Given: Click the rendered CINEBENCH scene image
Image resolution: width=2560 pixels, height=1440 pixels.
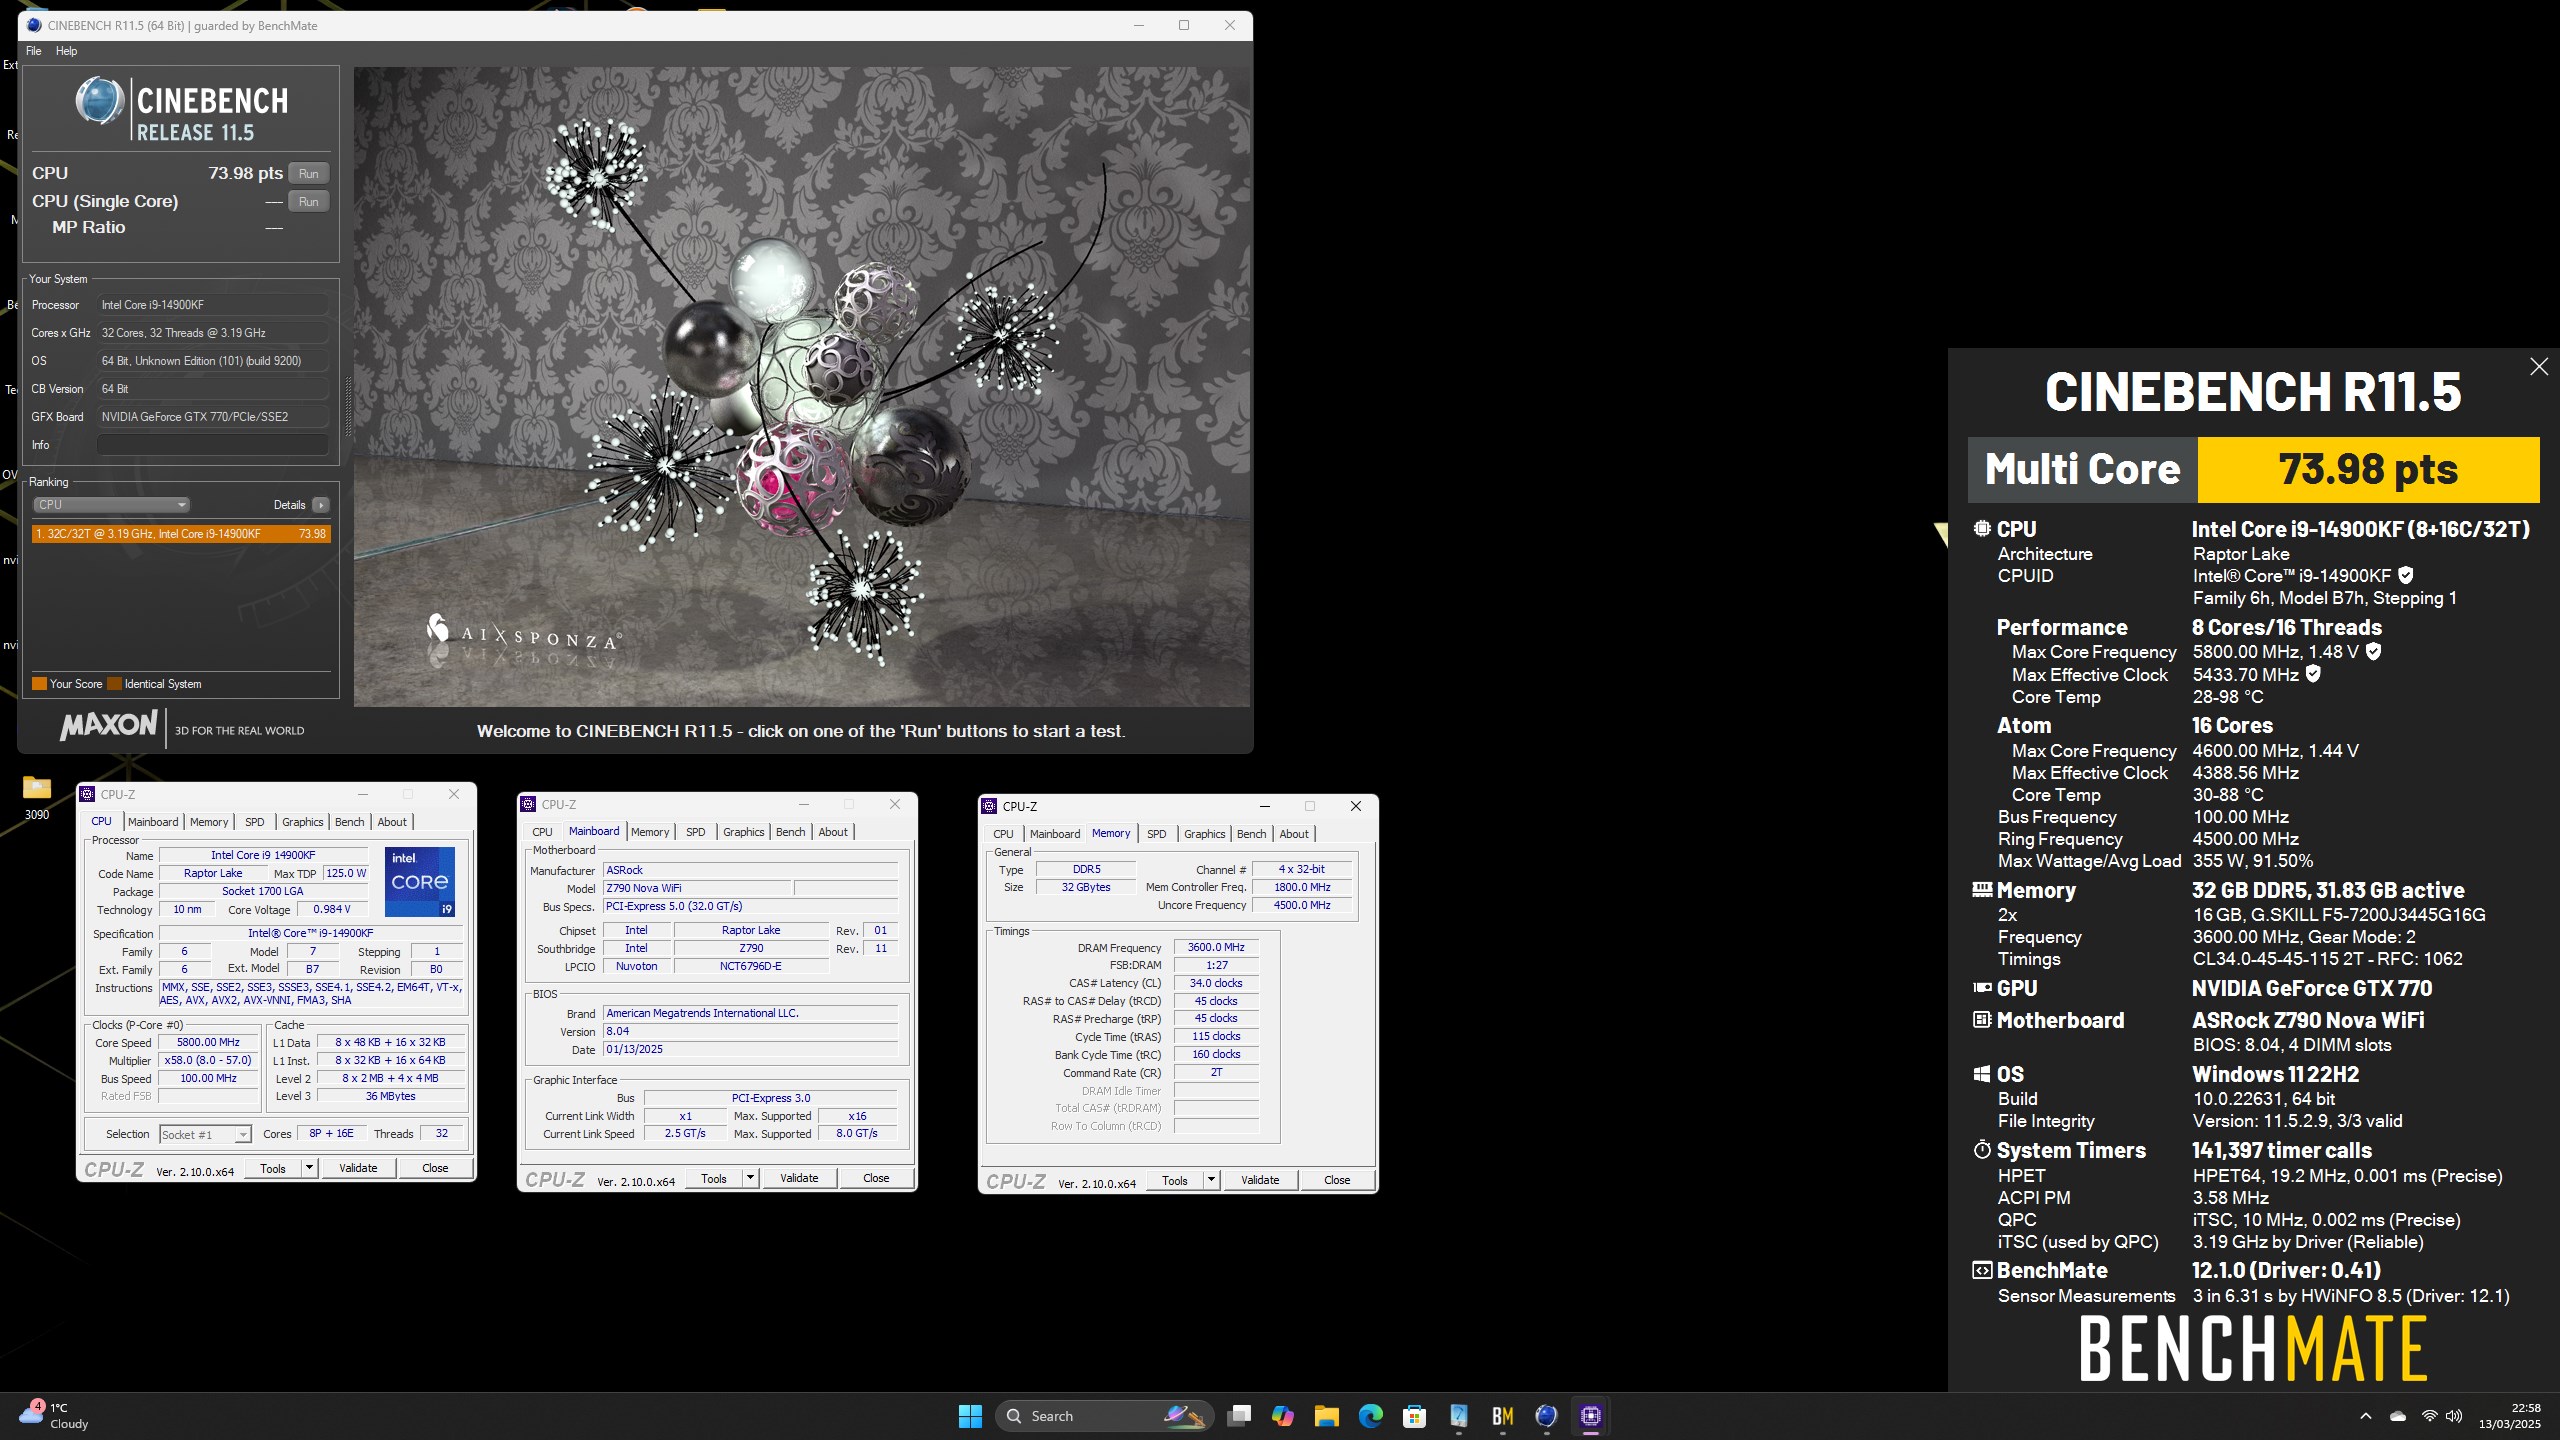Looking at the screenshot, I should coord(802,387).
